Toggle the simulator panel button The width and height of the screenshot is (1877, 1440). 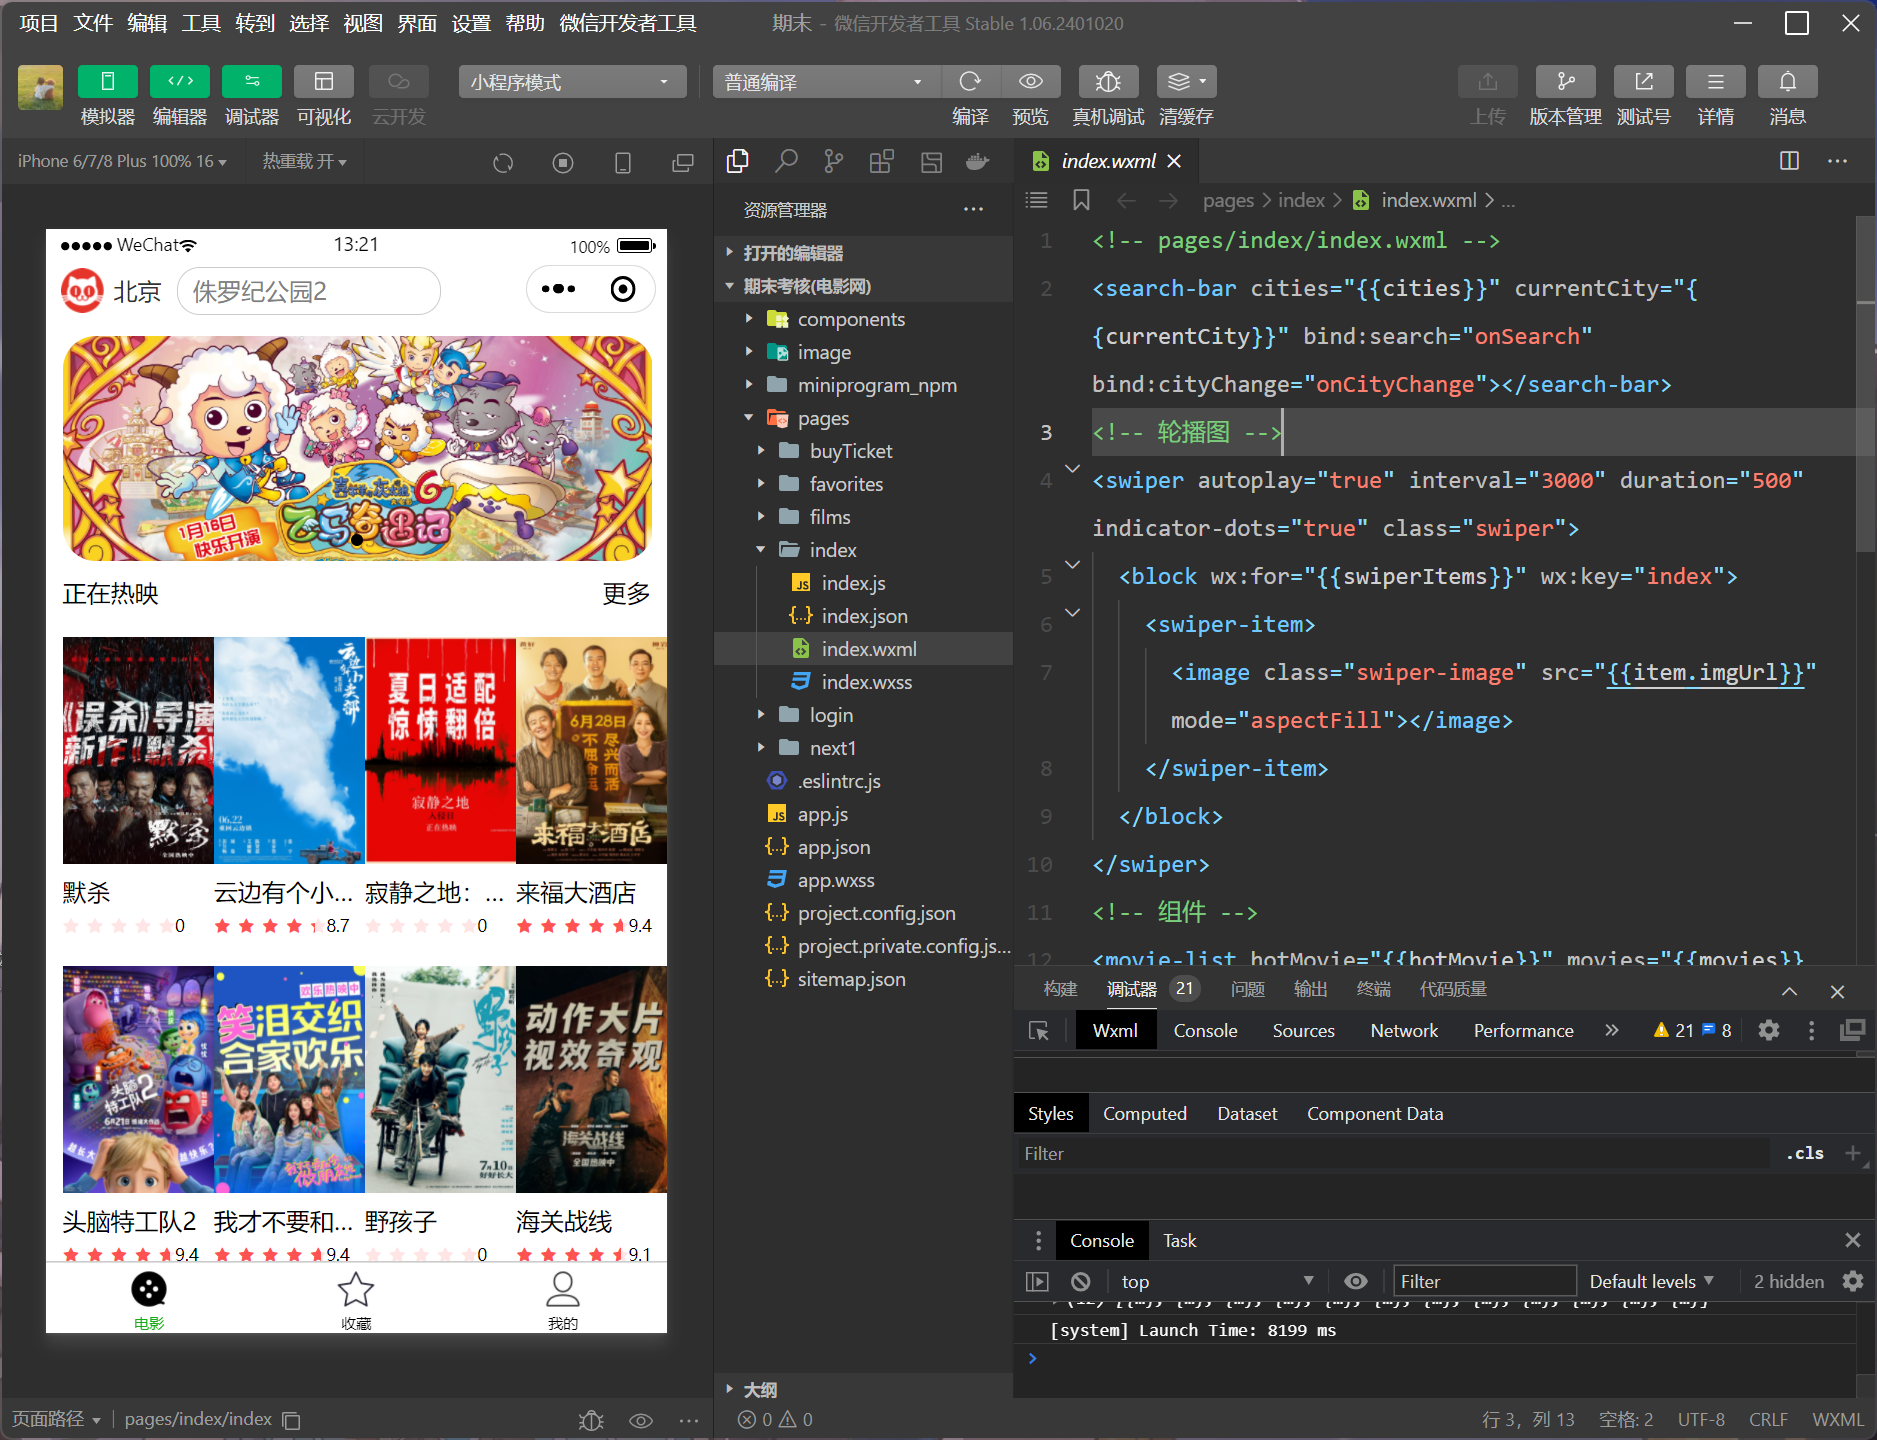[108, 82]
